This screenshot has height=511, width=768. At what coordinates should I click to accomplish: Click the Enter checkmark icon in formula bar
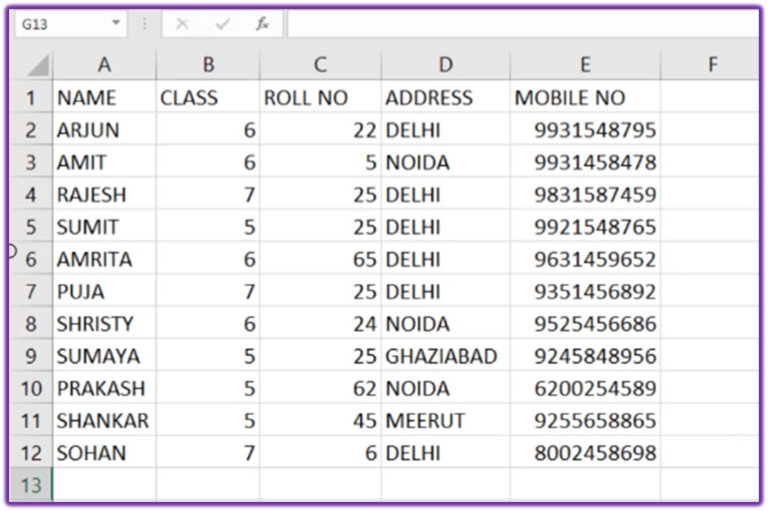coord(222,23)
